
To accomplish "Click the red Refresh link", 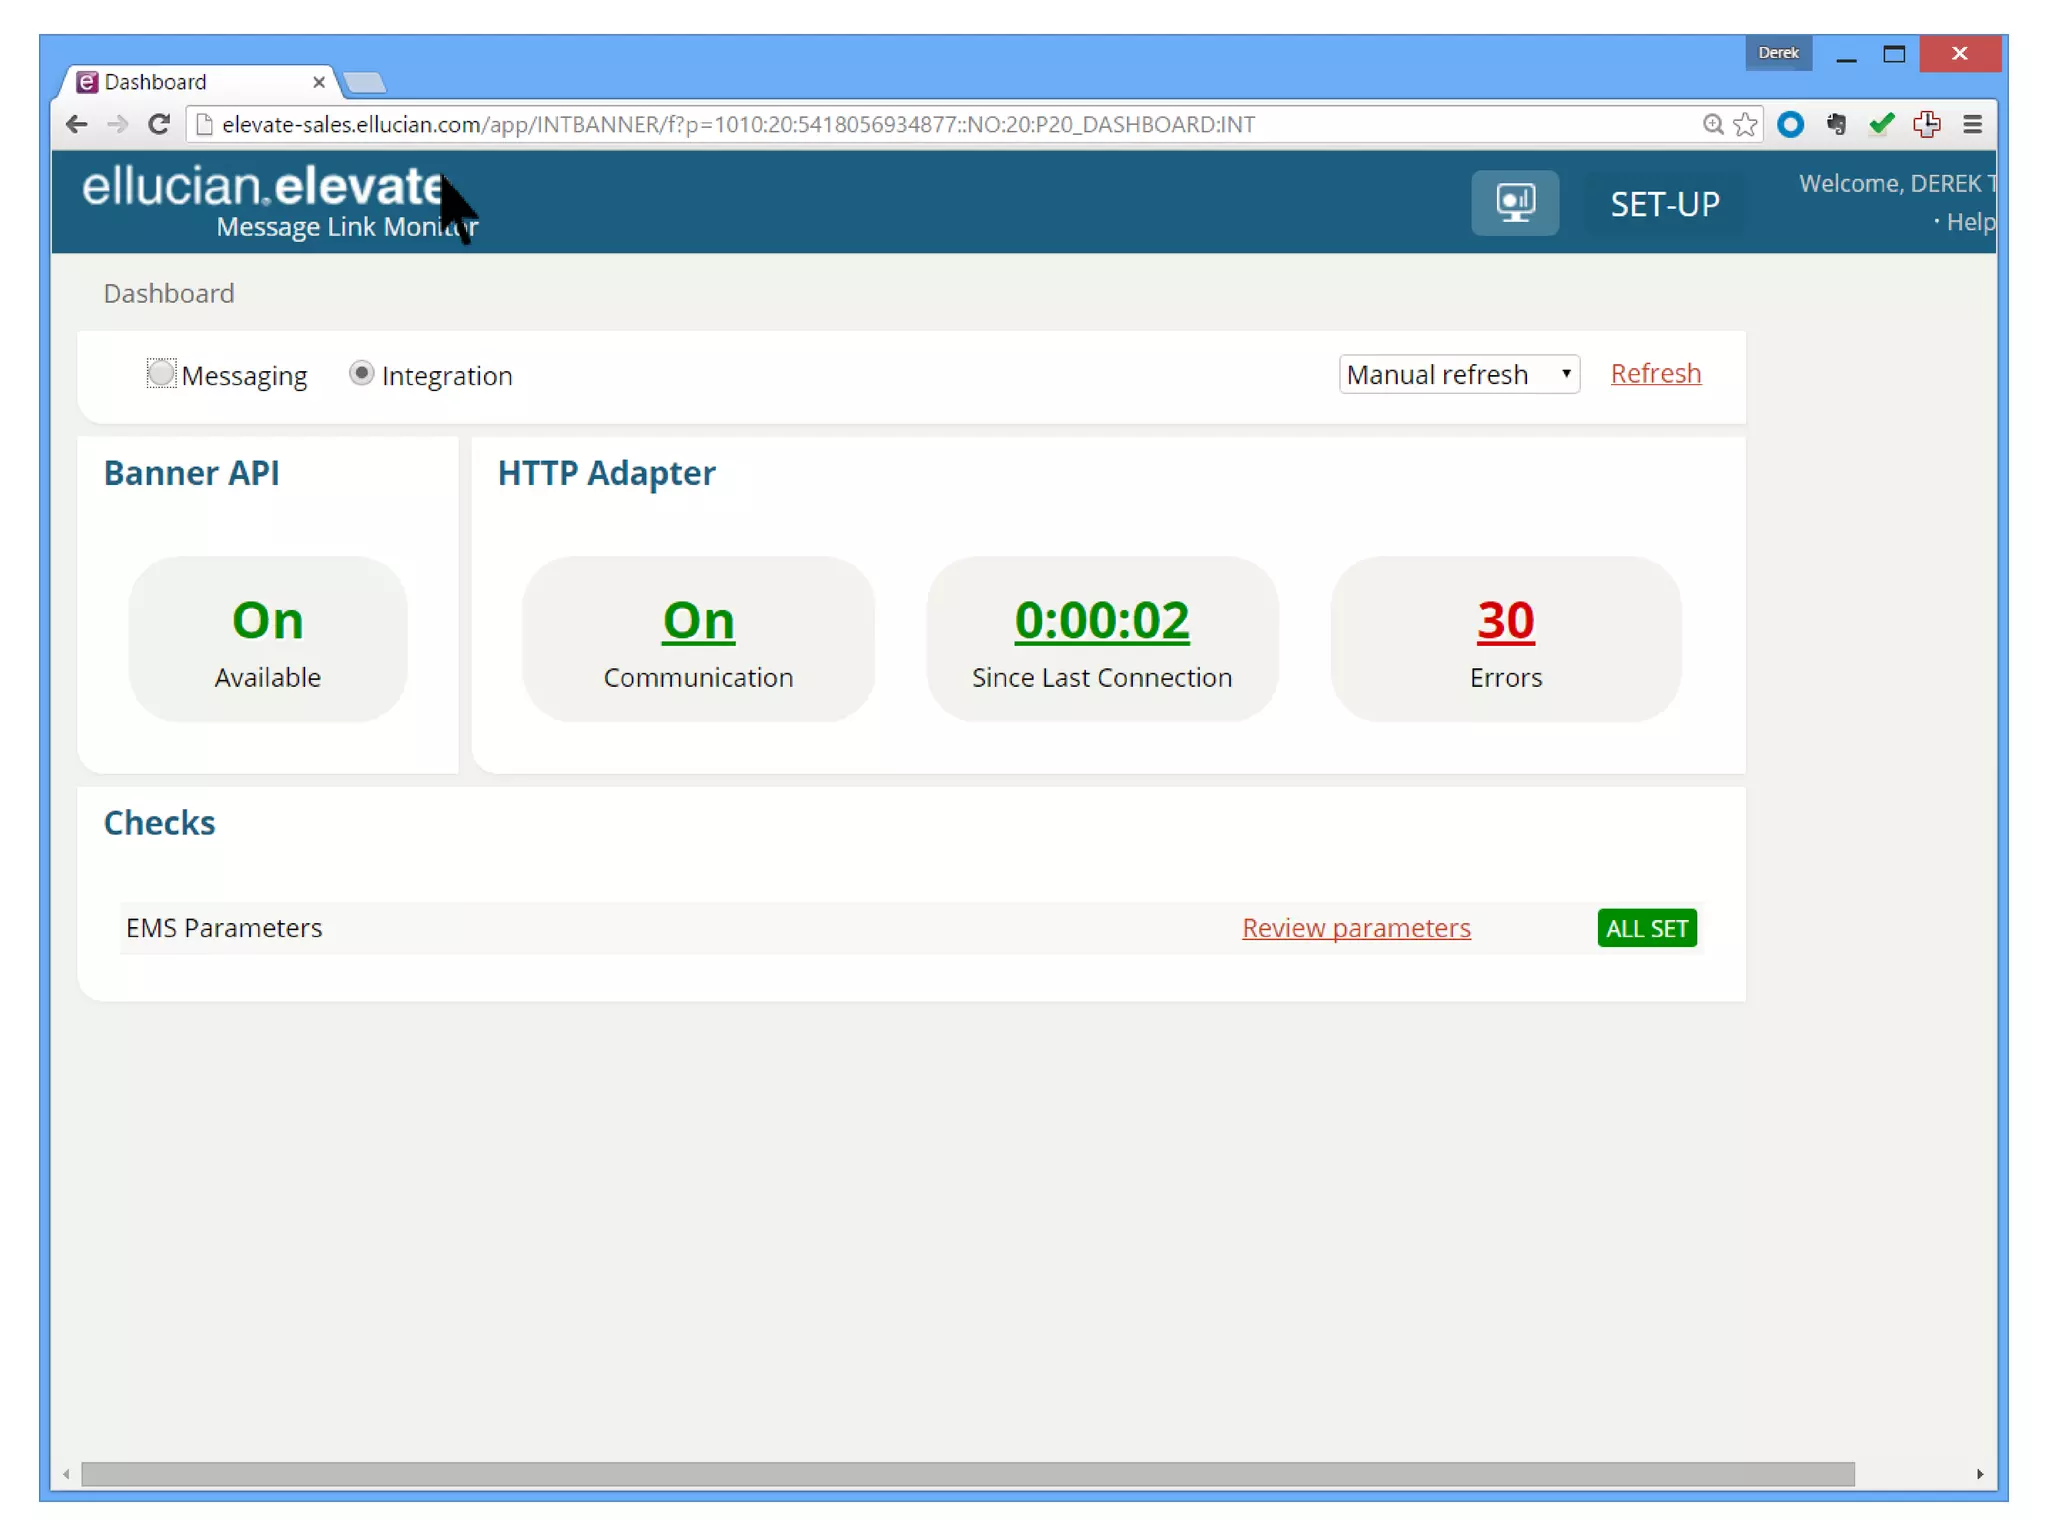I will (1655, 373).
